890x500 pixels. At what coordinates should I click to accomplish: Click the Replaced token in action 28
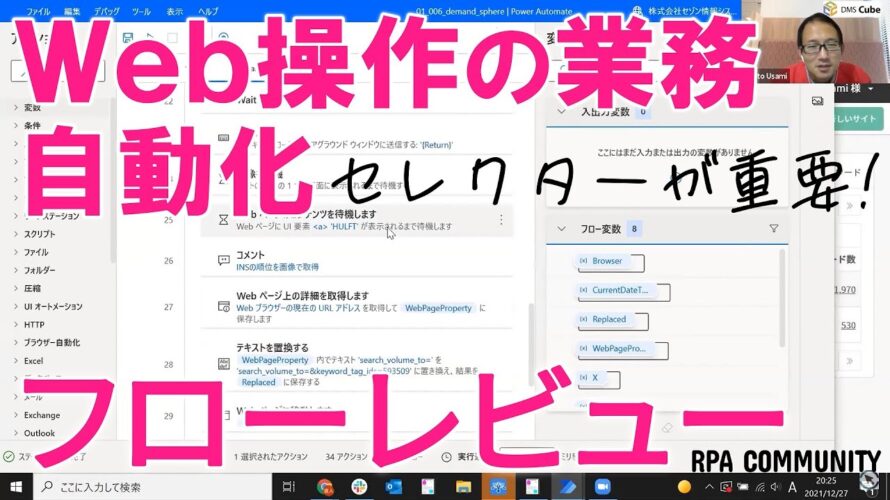coord(258,383)
